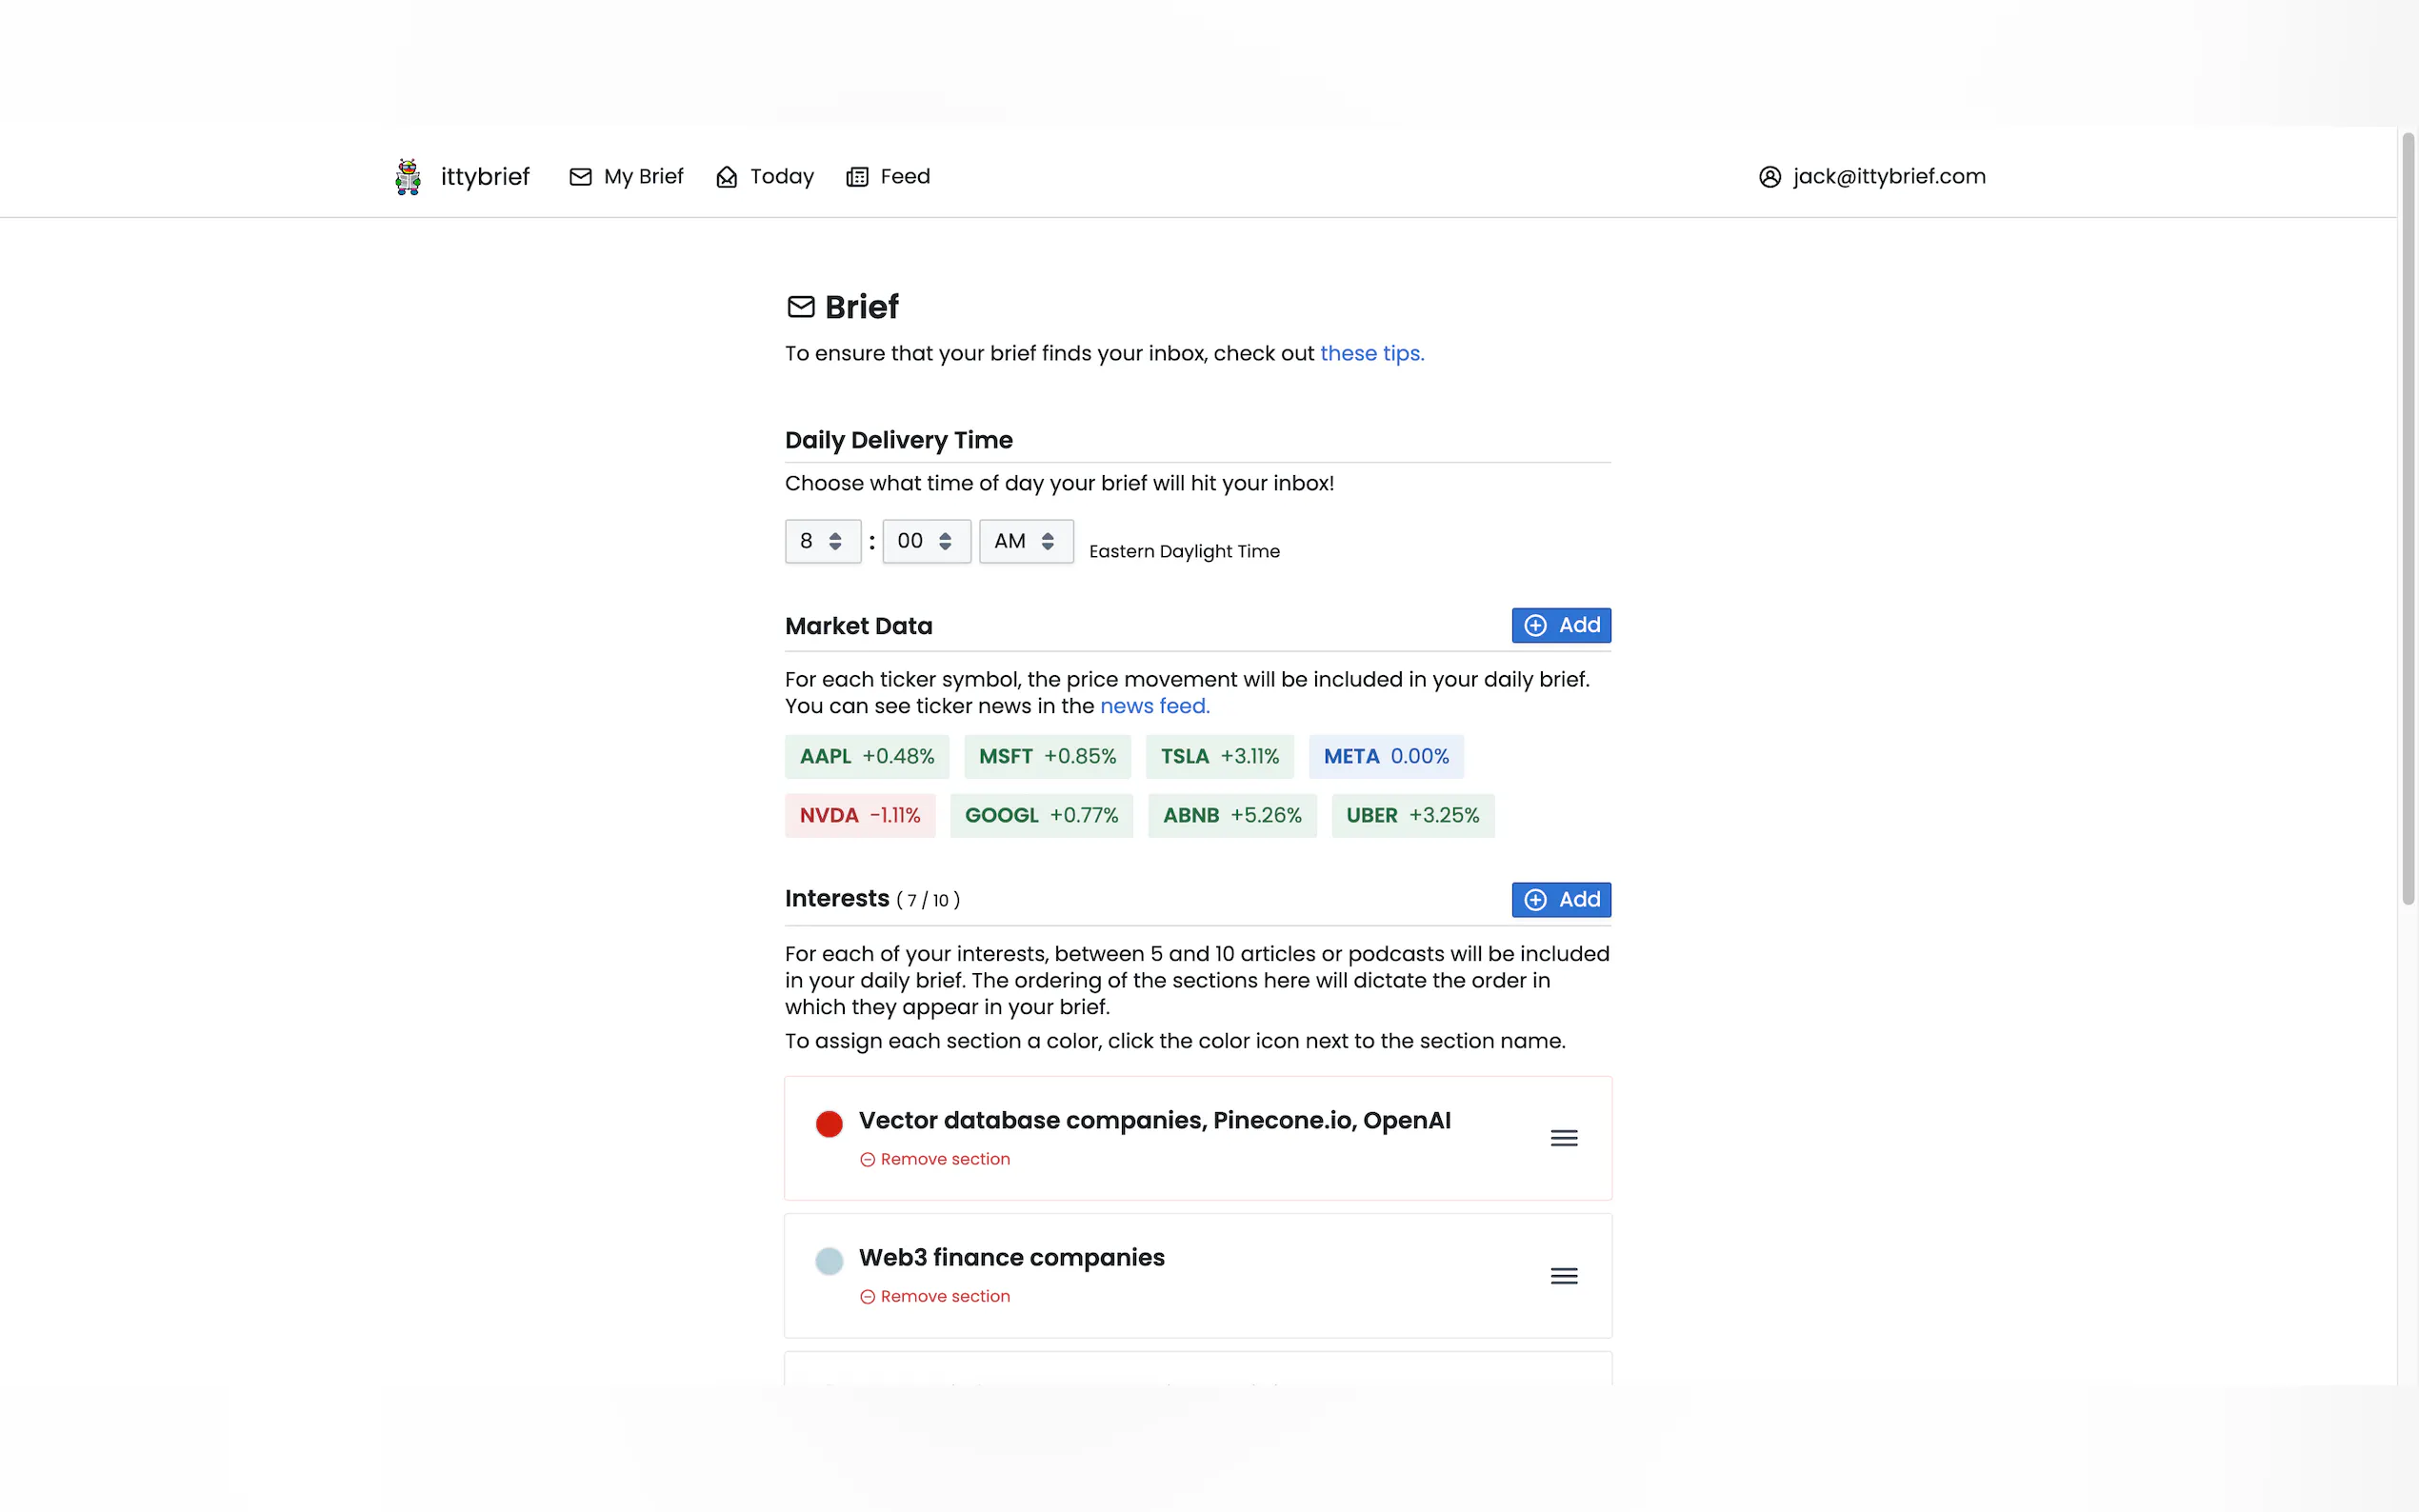
Task: Follow the 'news feed' link
Action: pos(1154,706)
